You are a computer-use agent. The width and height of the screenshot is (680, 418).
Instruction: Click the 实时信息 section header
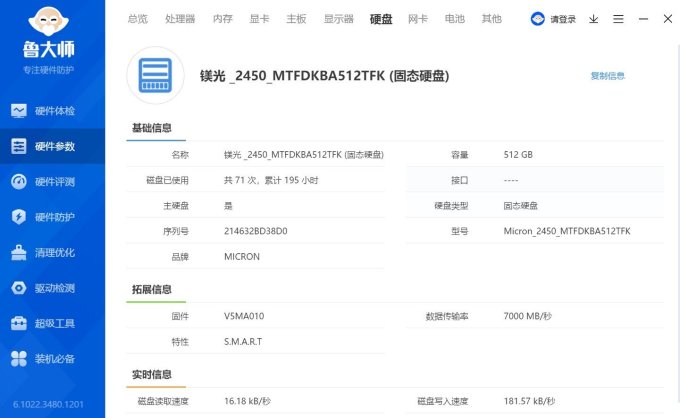[x=152, y=374]
